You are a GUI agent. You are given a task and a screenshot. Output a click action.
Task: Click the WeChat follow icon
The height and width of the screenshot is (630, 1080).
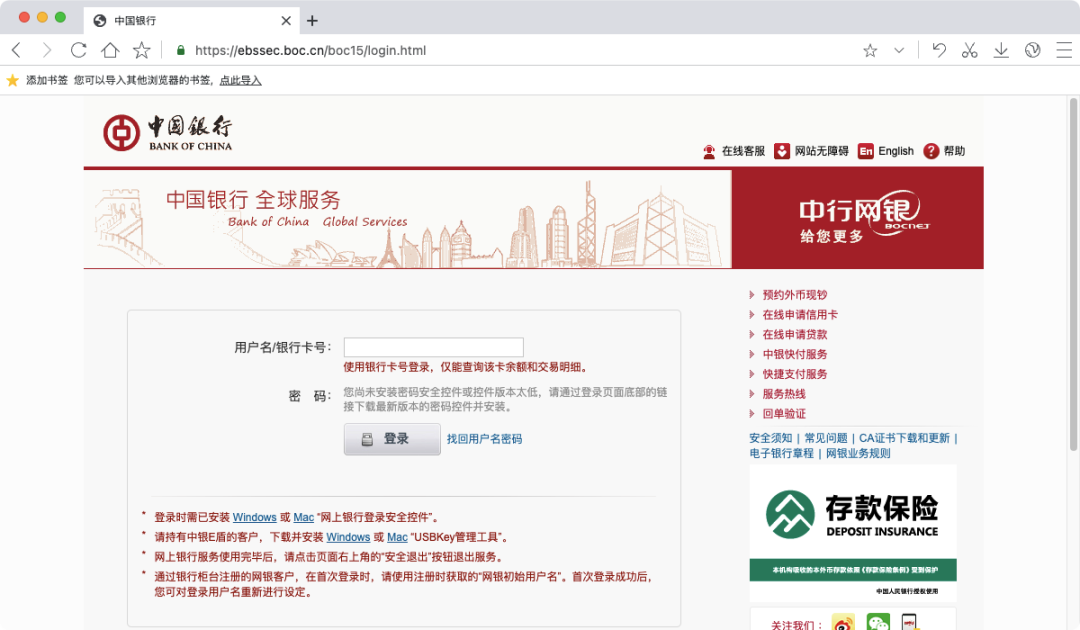(878, 622)
